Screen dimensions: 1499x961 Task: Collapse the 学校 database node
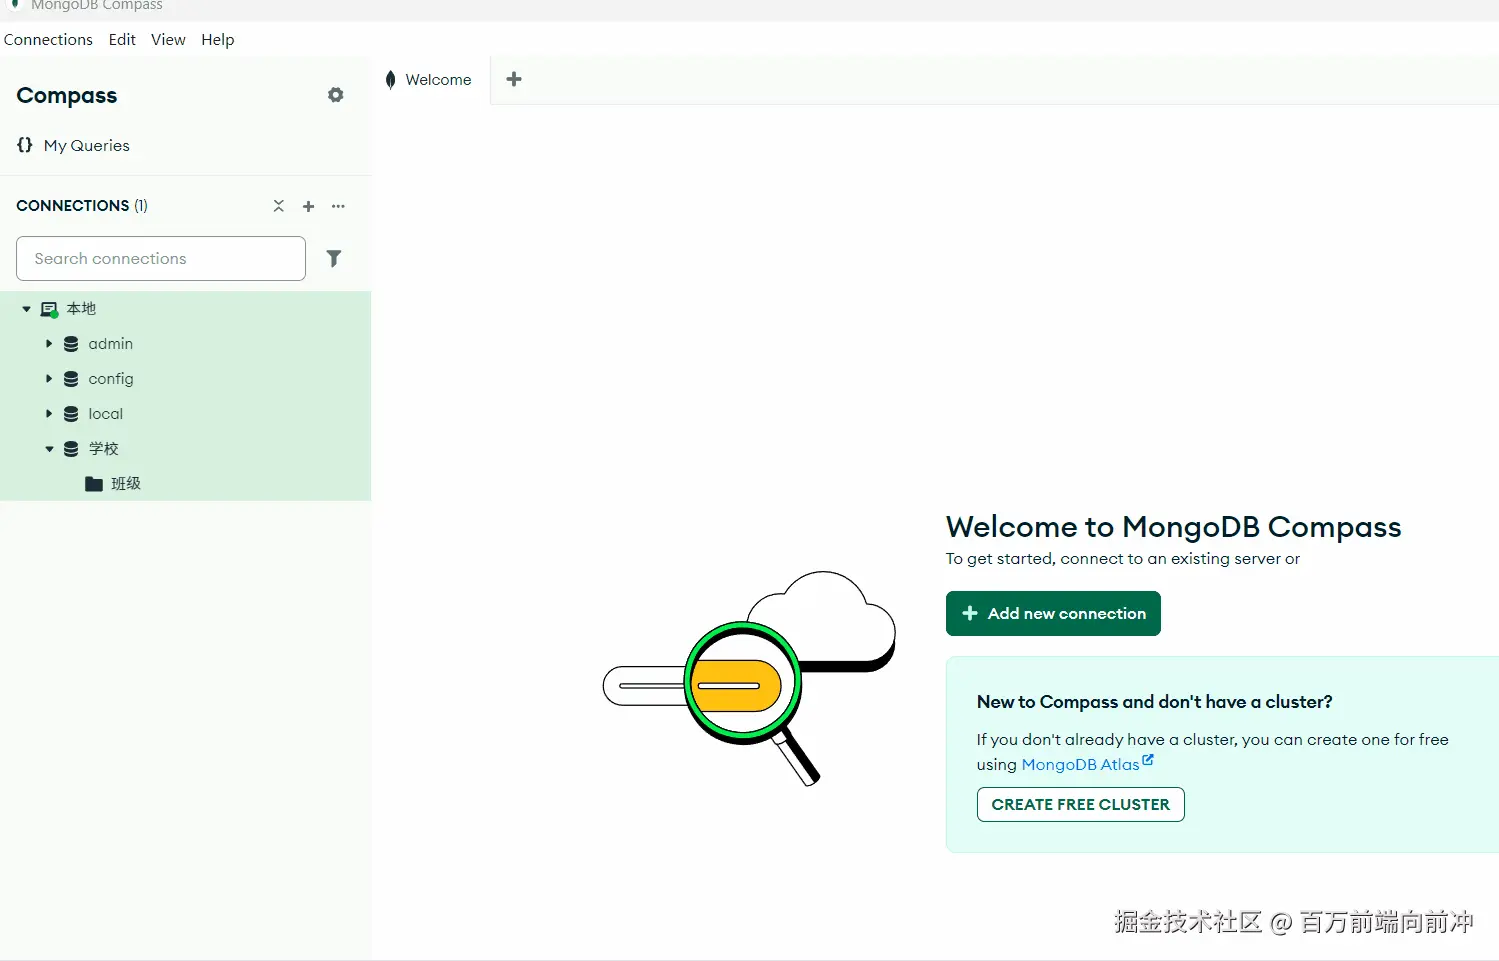(49, 449)
